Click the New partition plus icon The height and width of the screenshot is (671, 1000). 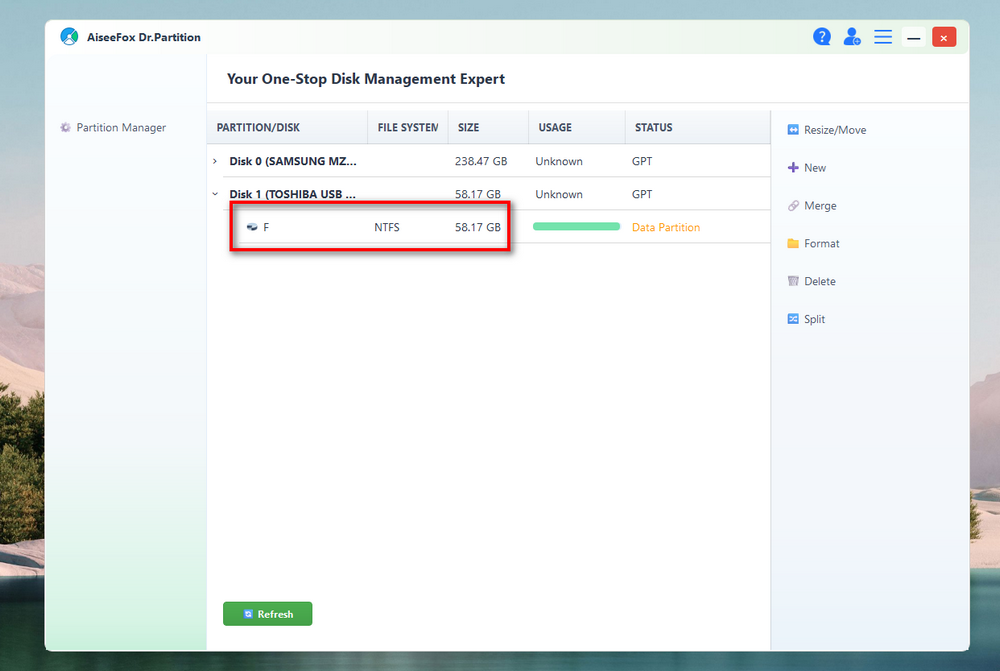793,168
